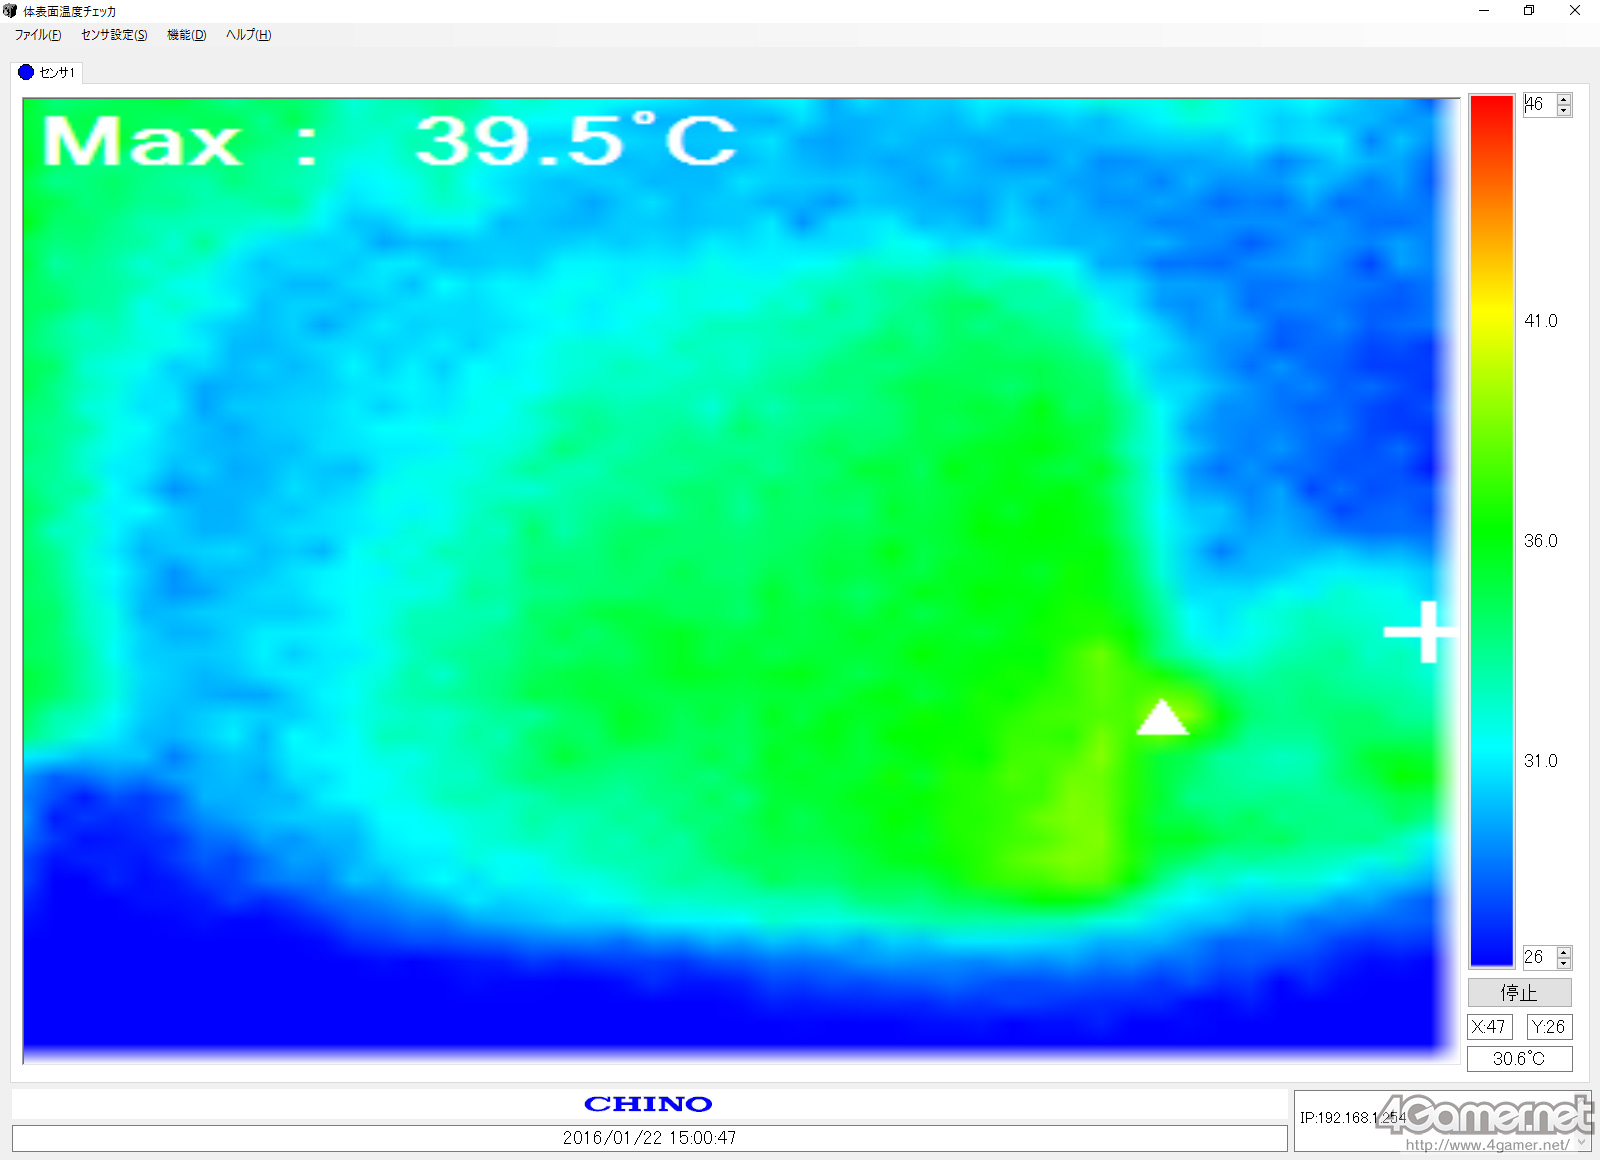Click the date and time status field
The image size is (1600, 1160).
[x=649, y=1138]
